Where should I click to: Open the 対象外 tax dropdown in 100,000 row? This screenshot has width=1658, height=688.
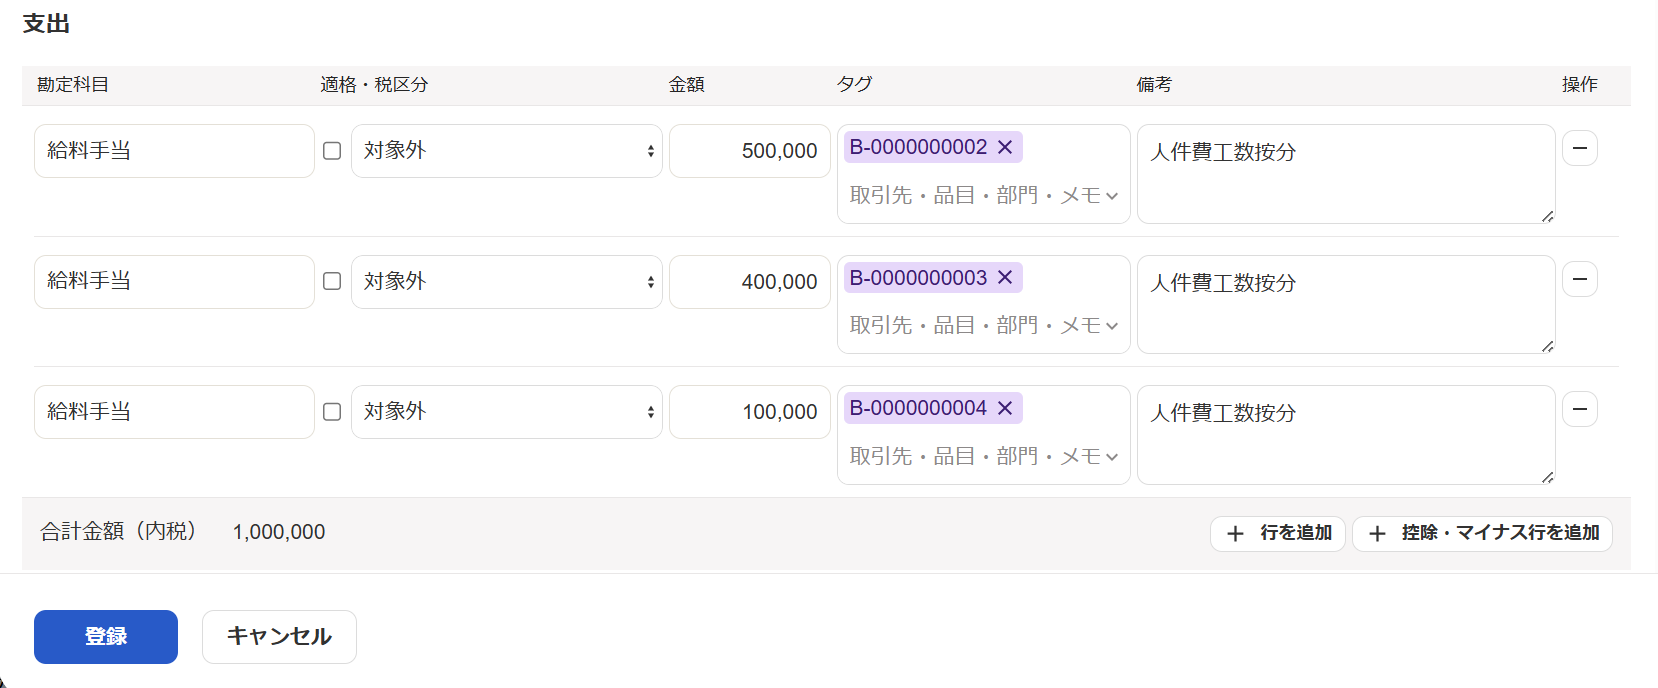click(507, 412)
